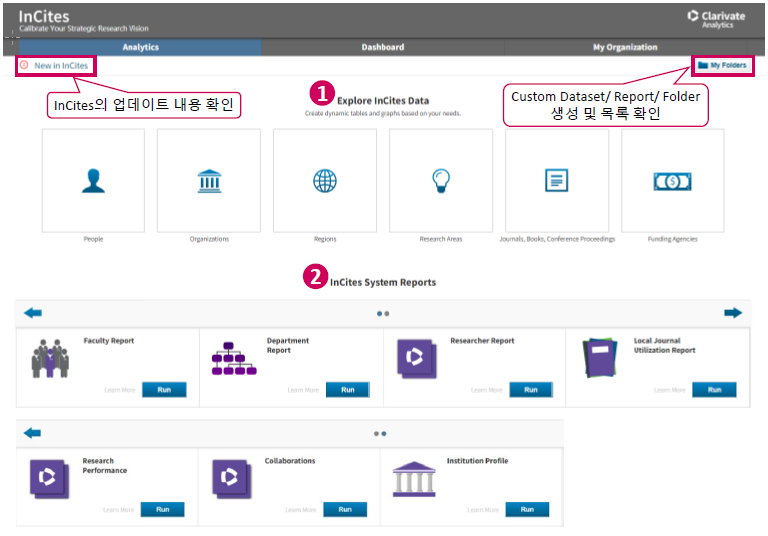The image size is (768, 536).
Task: Click the Research Performance purple icon
Action: point(49,479)
